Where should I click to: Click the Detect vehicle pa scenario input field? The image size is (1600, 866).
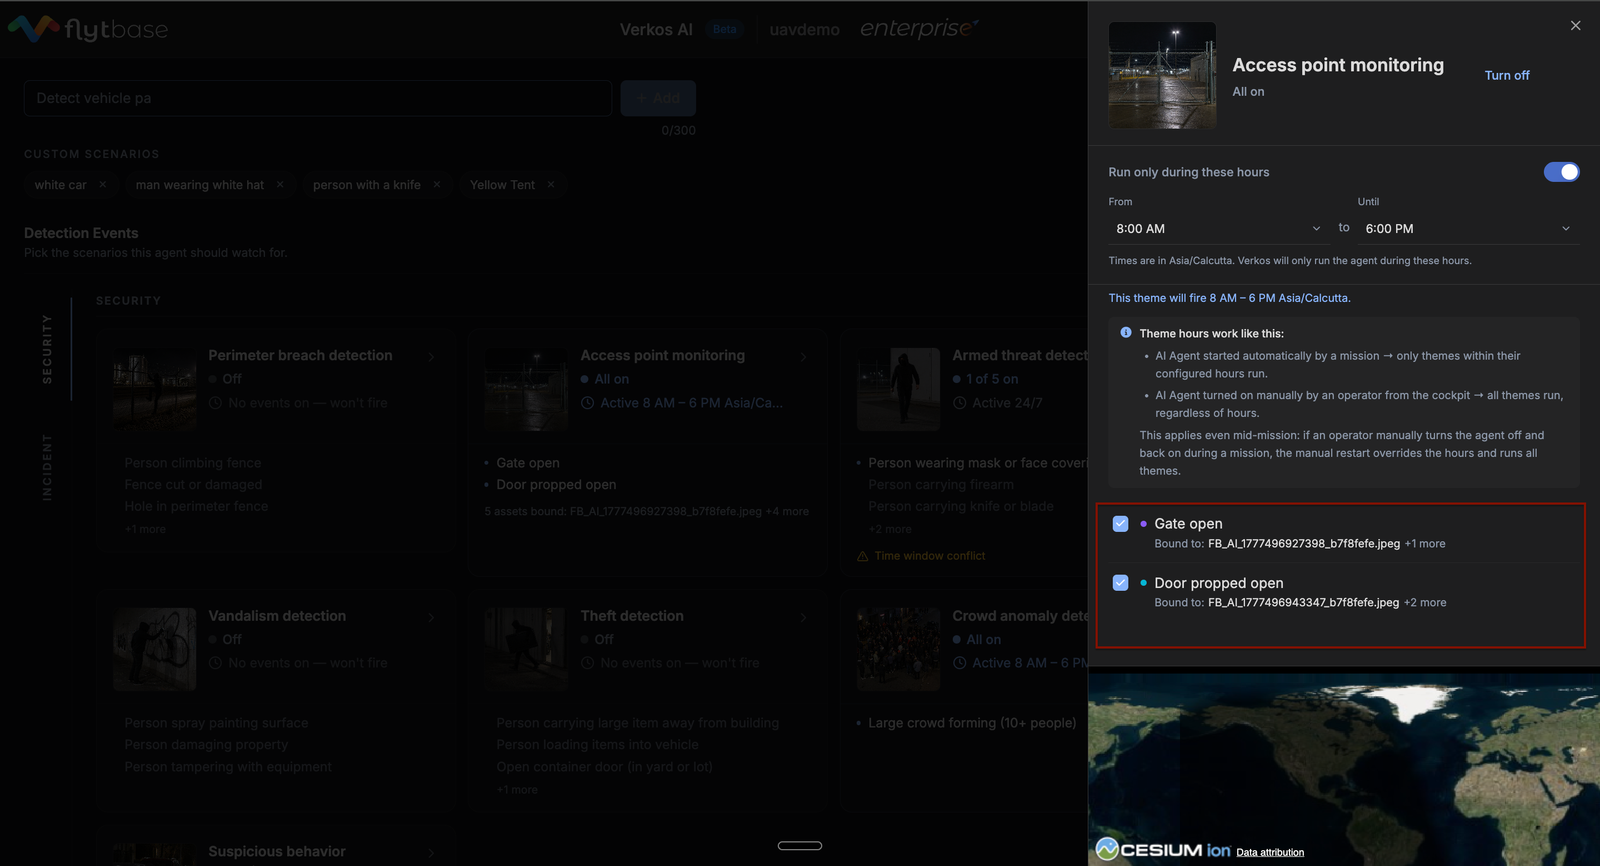point(318,98)
